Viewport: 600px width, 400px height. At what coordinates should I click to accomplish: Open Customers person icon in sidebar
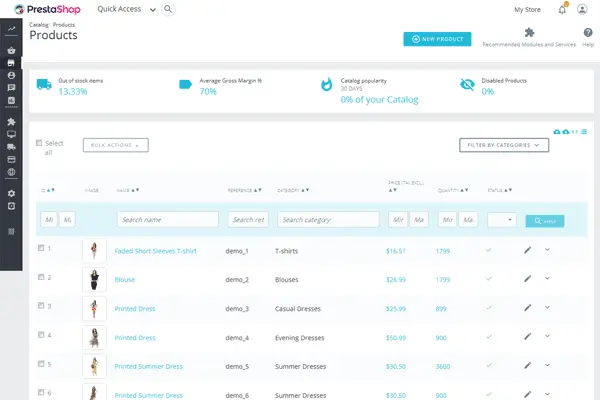pos(11,75)
